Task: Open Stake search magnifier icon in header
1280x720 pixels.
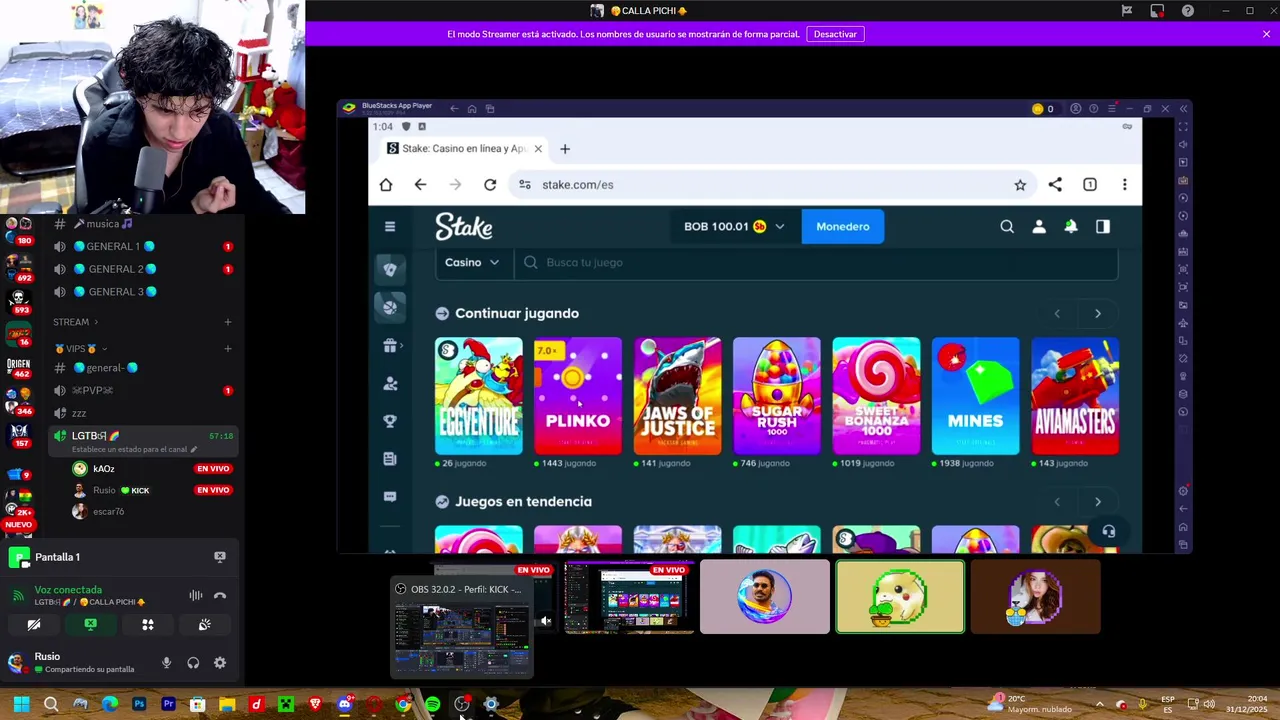Action: [x=1007, y=226]
